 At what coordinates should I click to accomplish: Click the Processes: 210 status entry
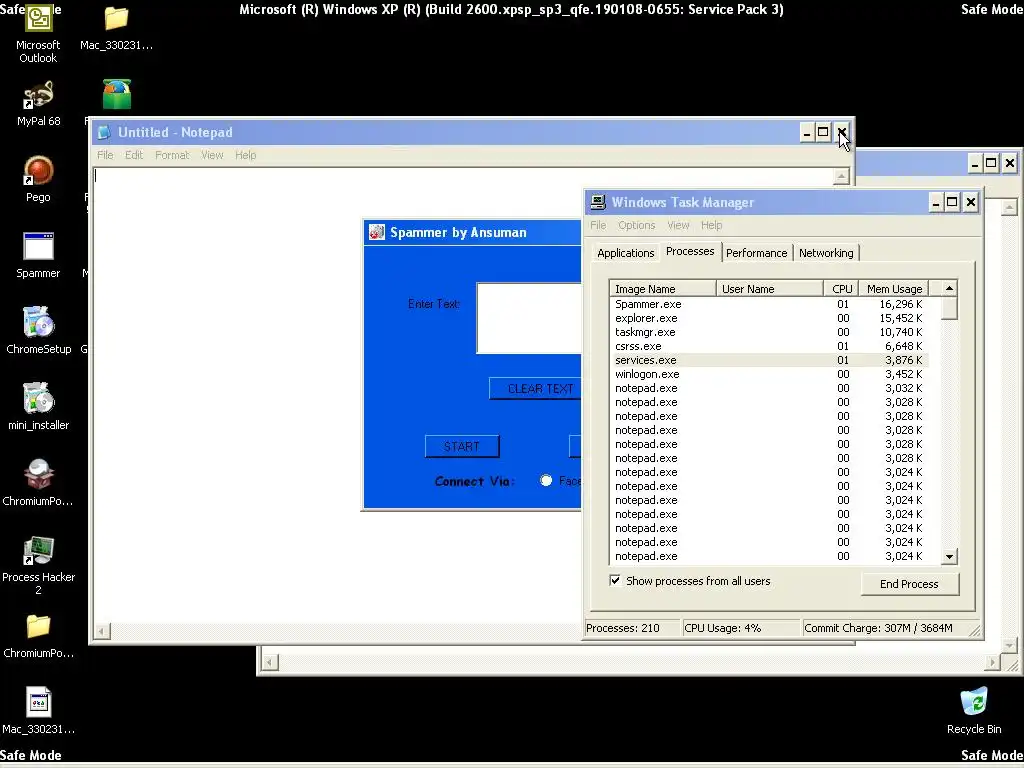click(631, 628)
